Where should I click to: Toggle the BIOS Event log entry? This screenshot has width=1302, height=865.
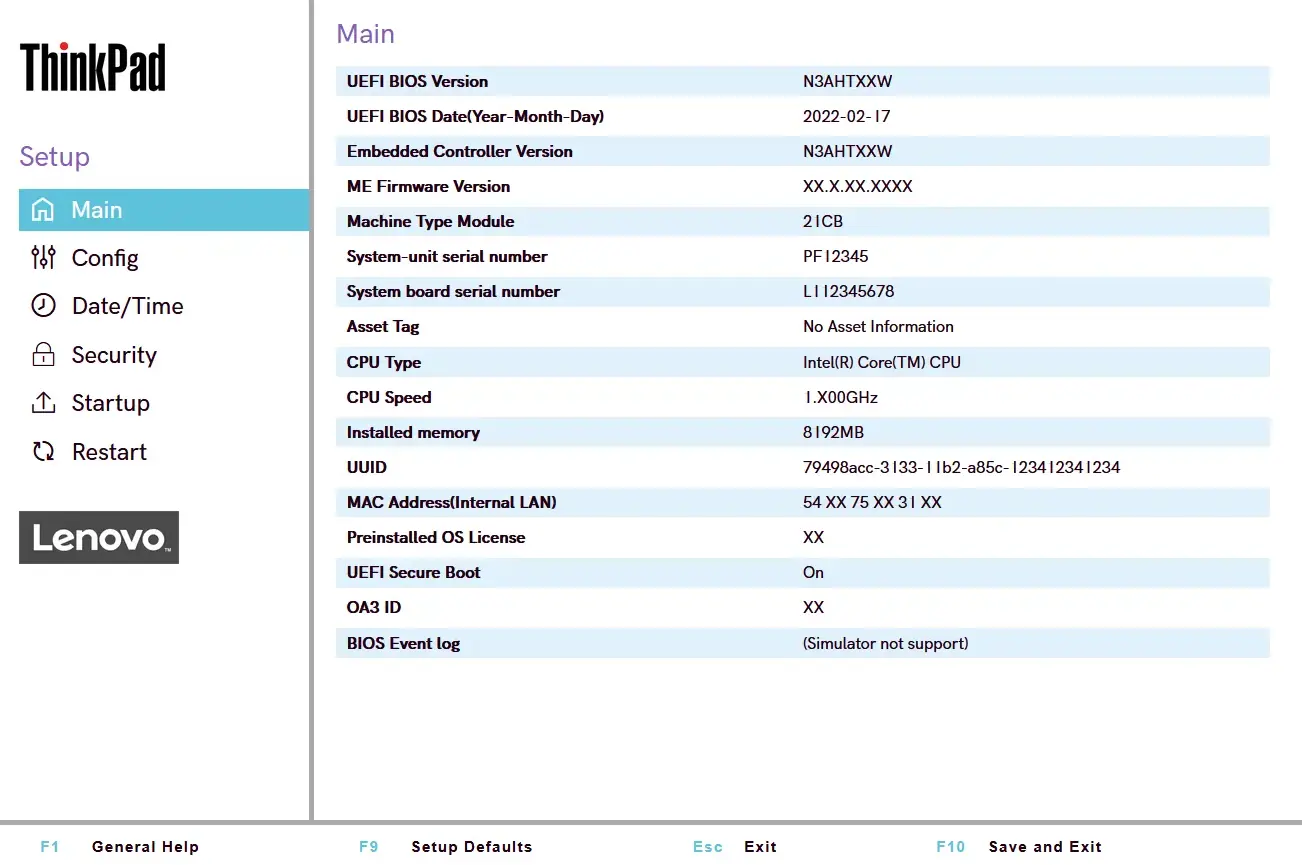800,643
